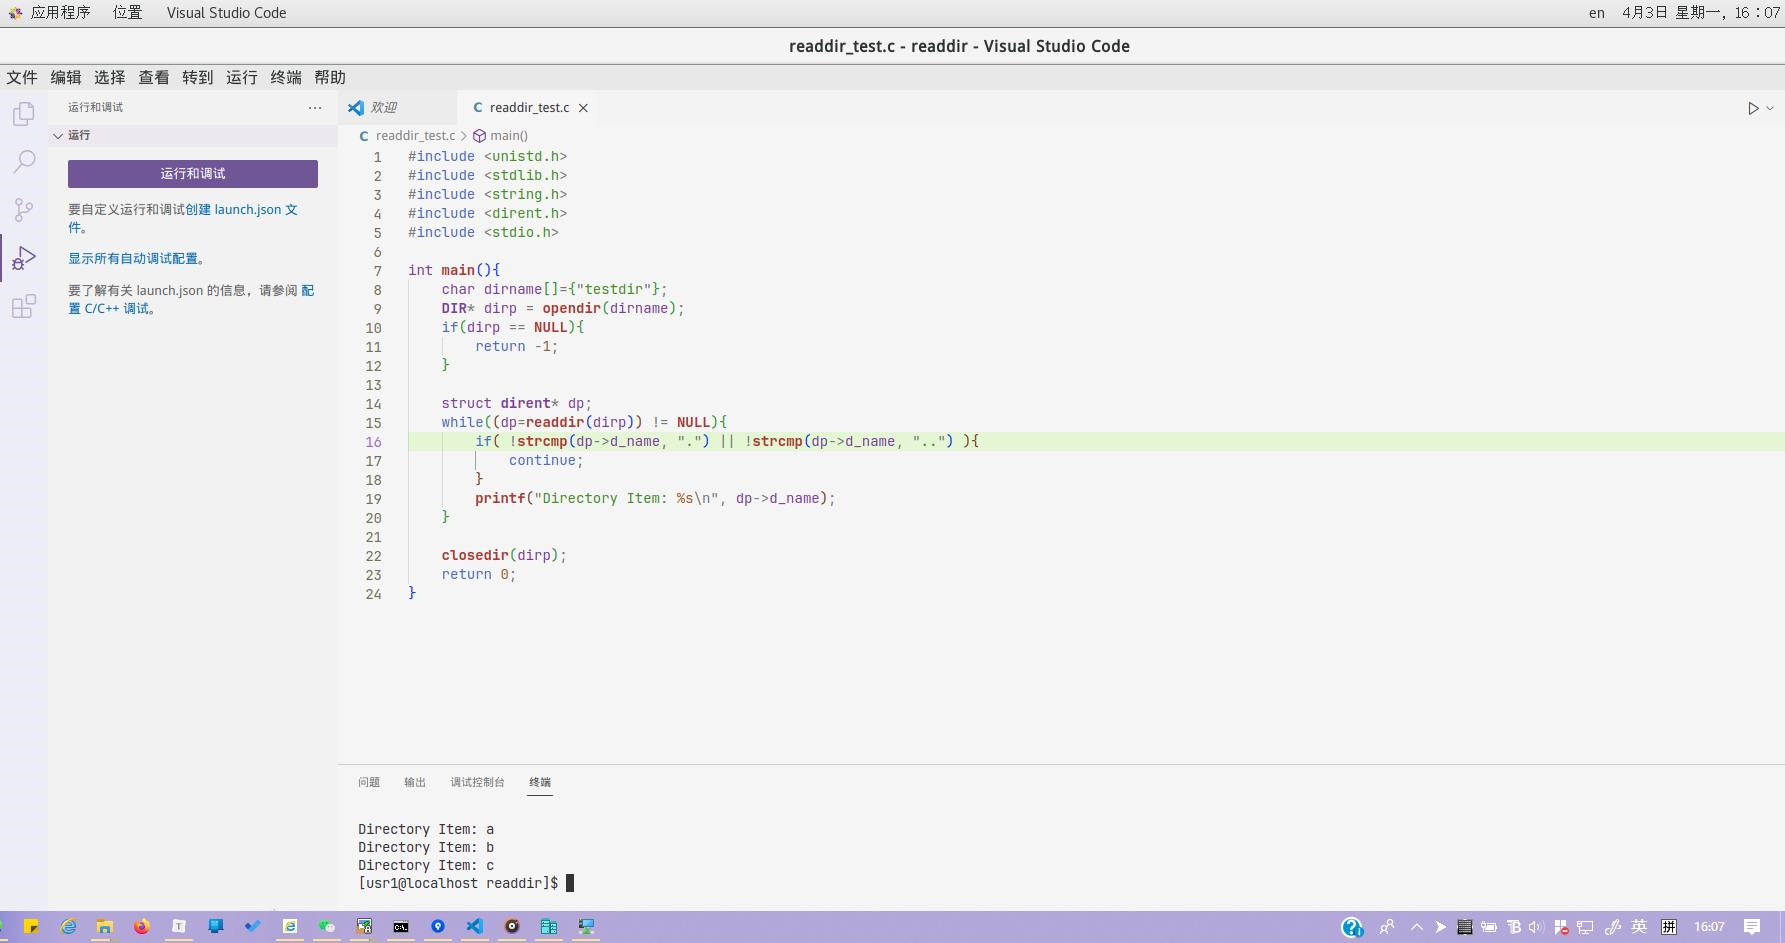Click the volume speaker tray icon

pyautogui.click(x=1536, y=927)
